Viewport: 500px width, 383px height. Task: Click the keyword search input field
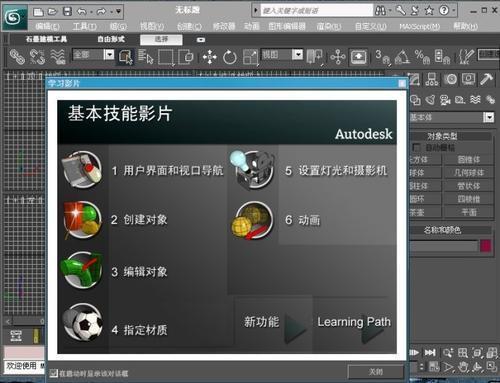(x=316, y=11)
